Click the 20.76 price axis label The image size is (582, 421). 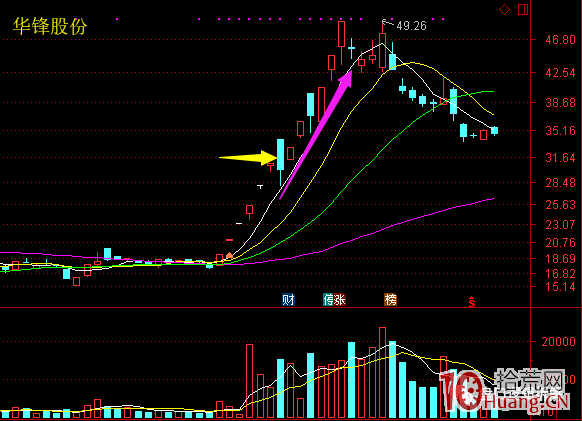click(560, 243)
